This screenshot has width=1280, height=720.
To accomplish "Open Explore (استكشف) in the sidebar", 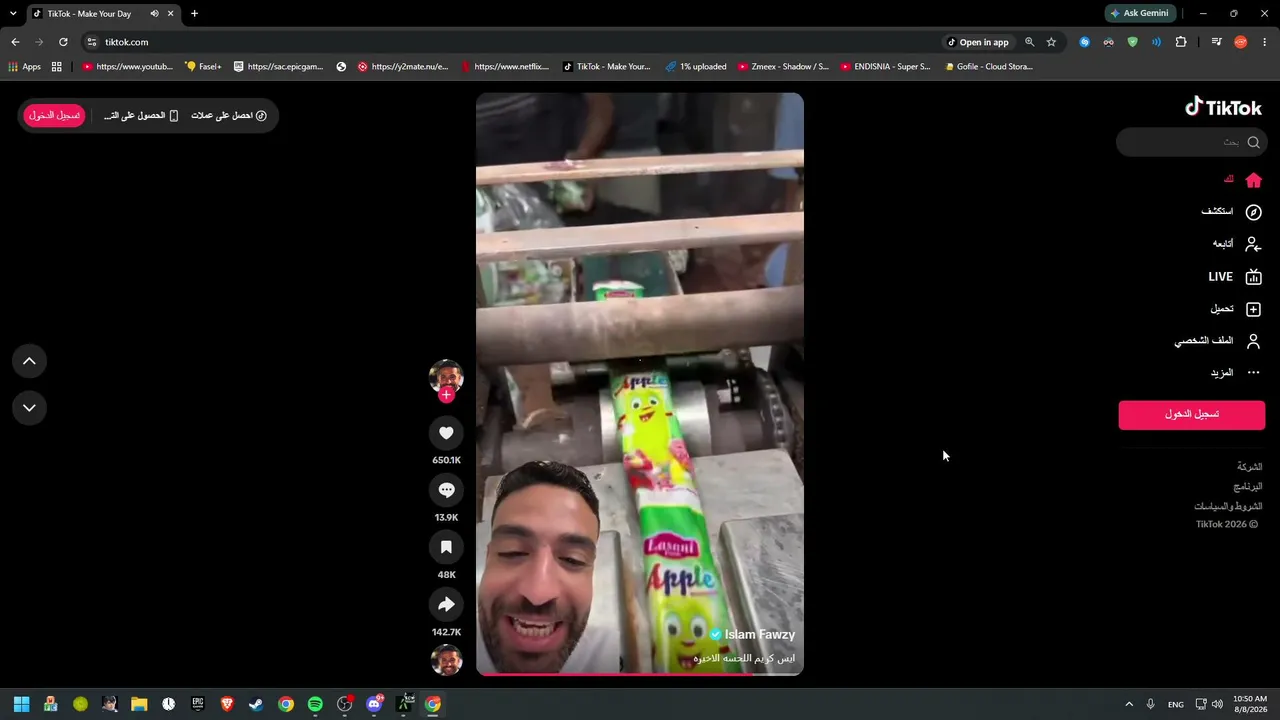I will point(1231,212).
